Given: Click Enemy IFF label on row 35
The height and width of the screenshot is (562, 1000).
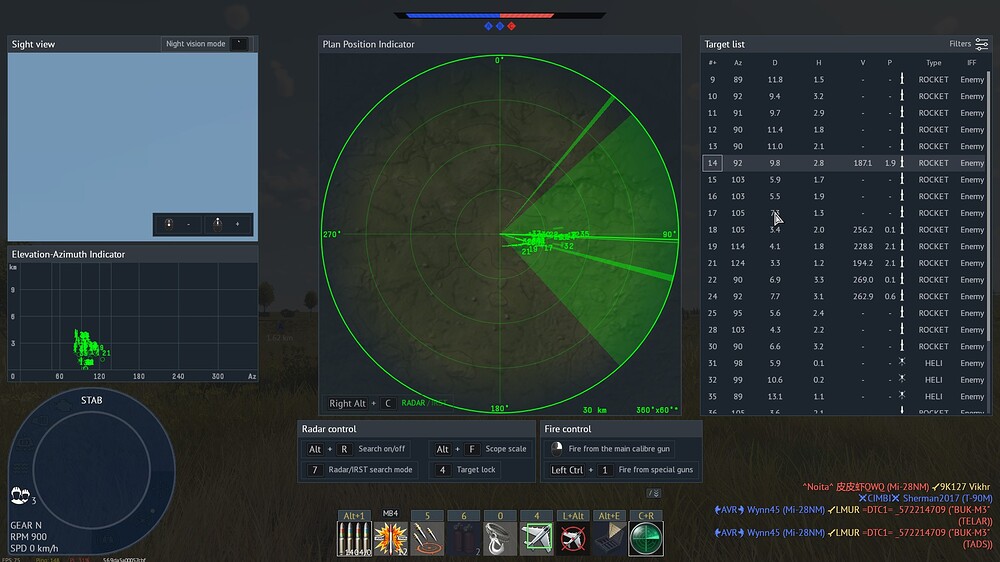Looking at the screenshot, I should 972,396.
